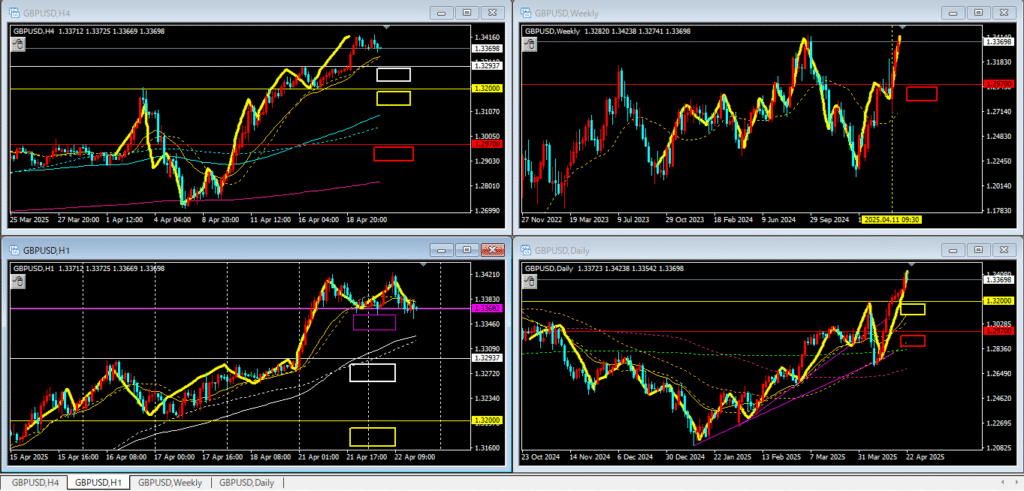
Task: Click the chart shift triangle in H1 chart
Action: (x=424, y=264)
